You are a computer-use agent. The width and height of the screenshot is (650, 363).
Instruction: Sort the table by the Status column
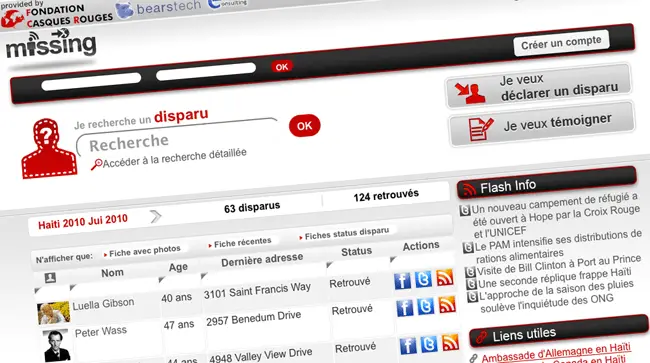pyautogui.click(x=357, y=252)
